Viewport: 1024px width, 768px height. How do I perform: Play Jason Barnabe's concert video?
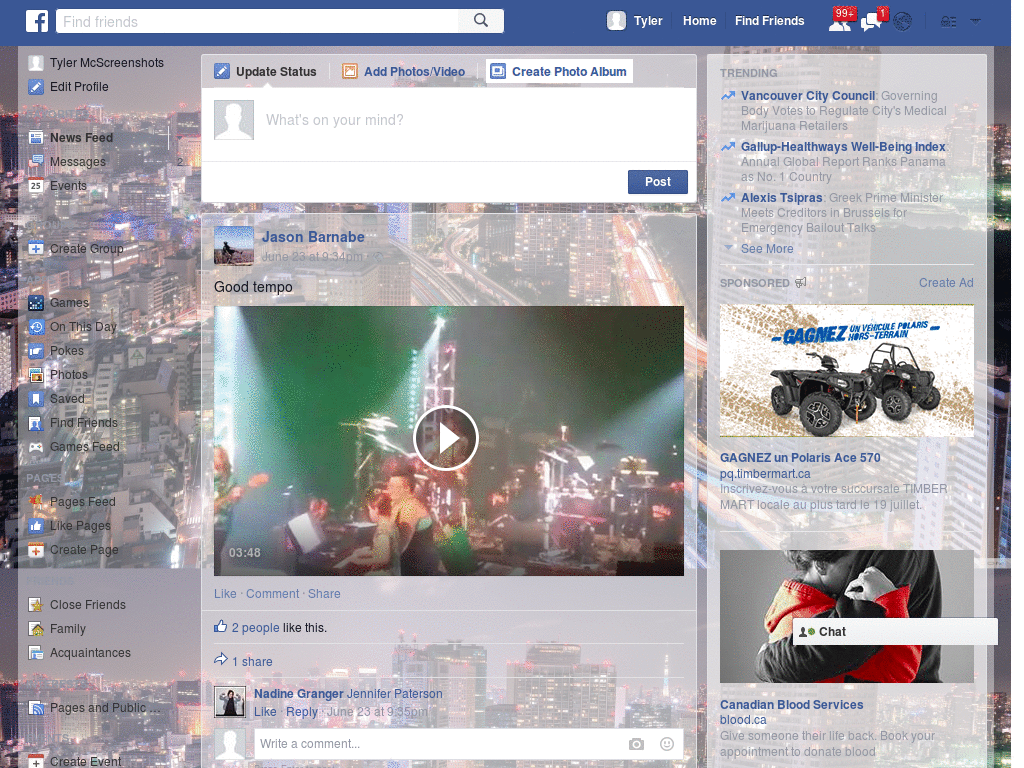447,438
